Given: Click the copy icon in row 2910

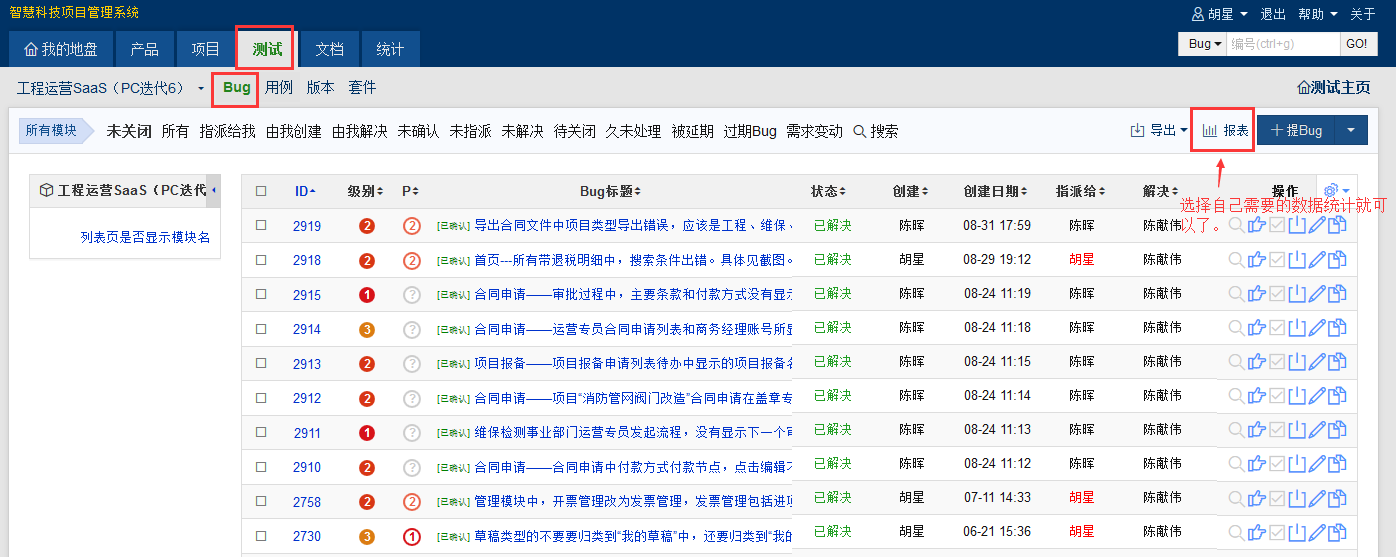Looking at the screenshot, I should 1337,466.
